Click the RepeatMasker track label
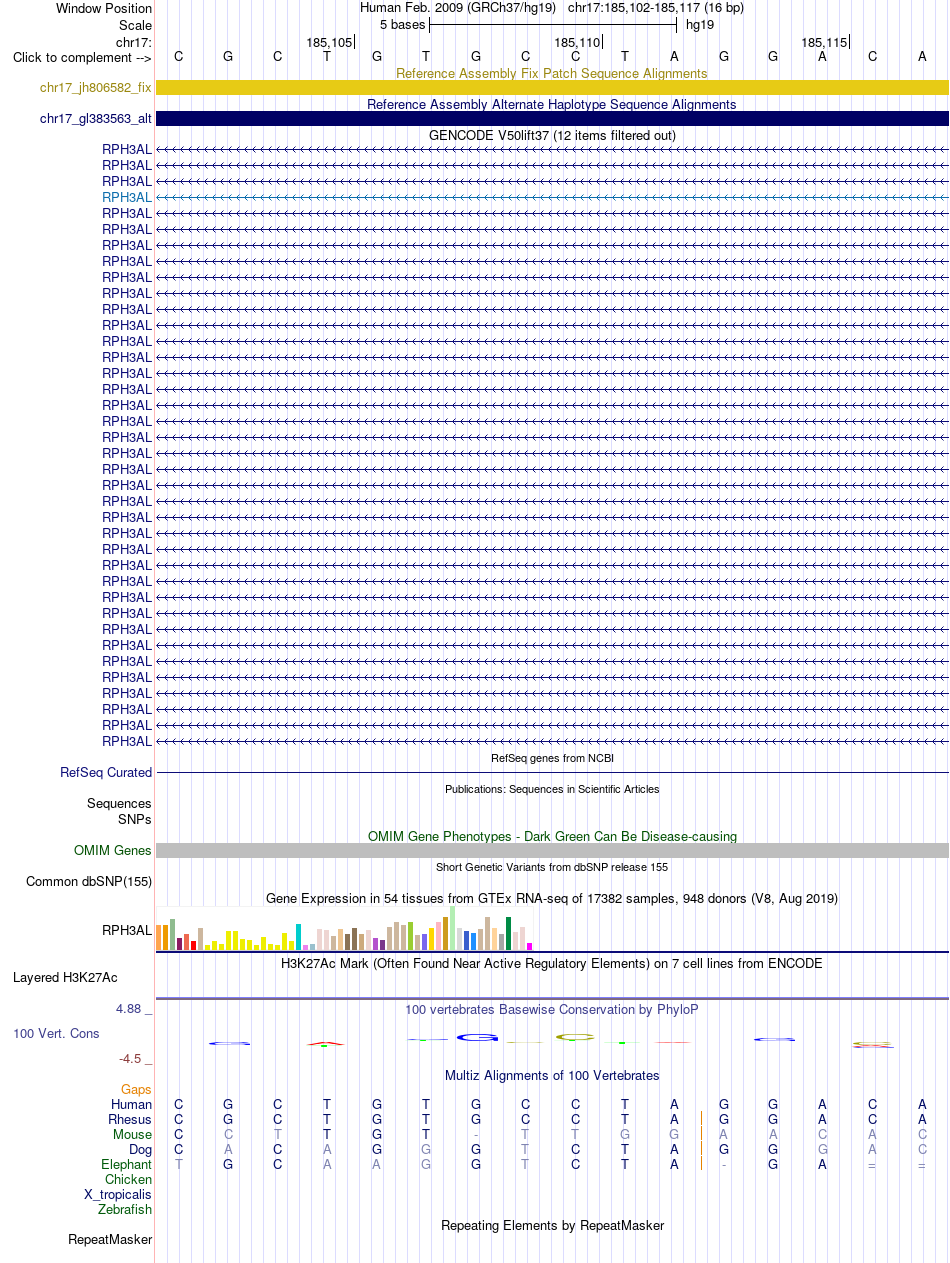The height and width of the screenshot is (1263, 950). (110, 1240)
